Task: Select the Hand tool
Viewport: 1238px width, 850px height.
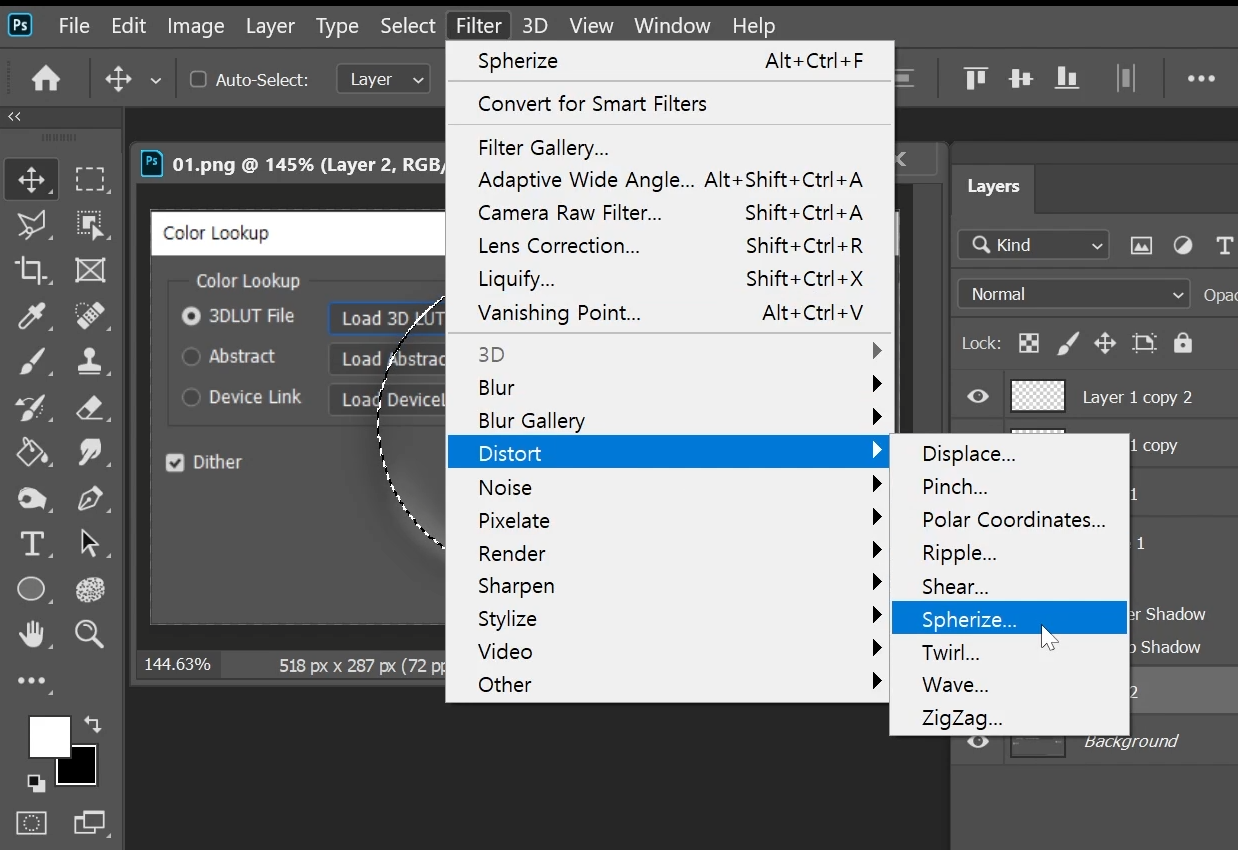Action: [31, 634]
